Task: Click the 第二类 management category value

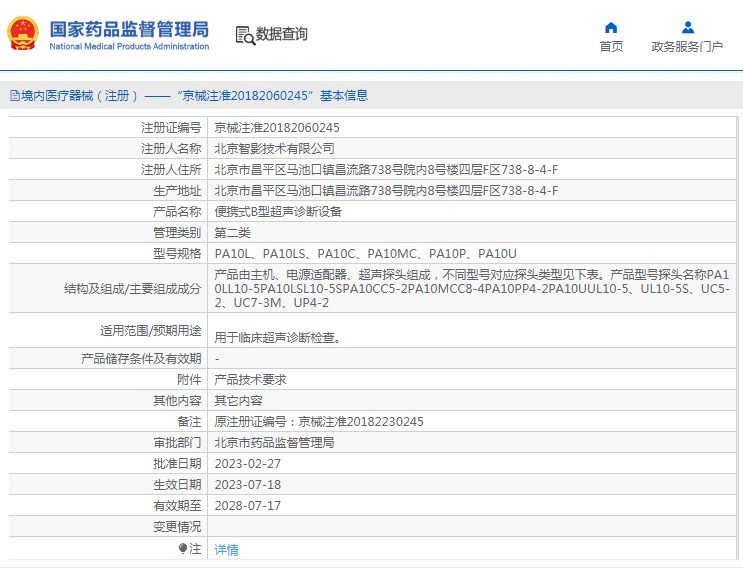Action: (232, 233)
